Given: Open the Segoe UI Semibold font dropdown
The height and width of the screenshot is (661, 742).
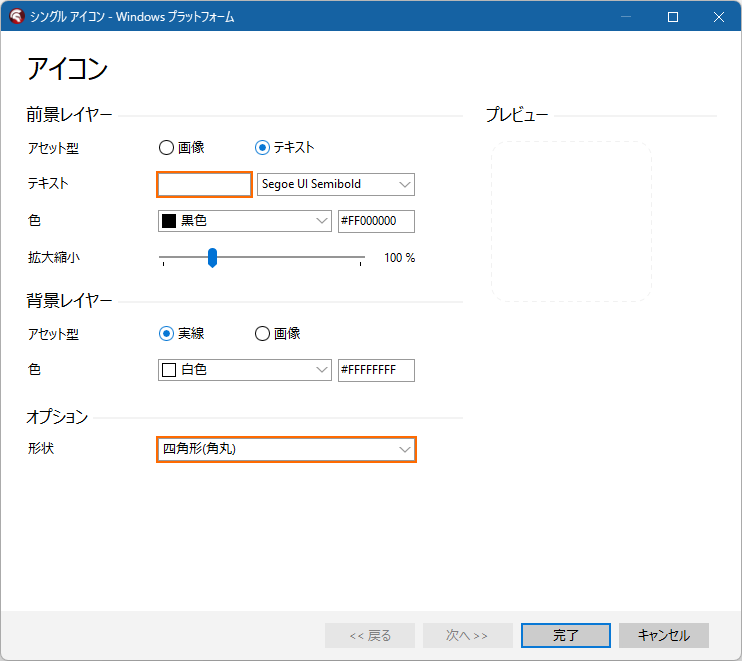Looking at the screenshot, I should [336, 184].
